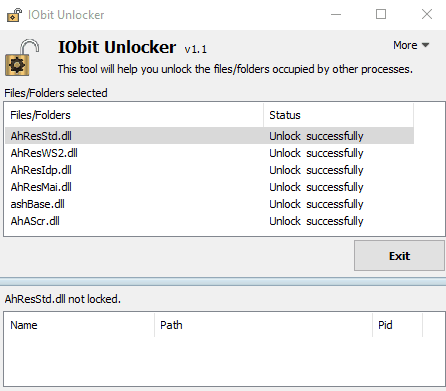The width and height of the screenshot is (446, 391).
Task: Click the Path column header
Action: [x=263, y=325]
